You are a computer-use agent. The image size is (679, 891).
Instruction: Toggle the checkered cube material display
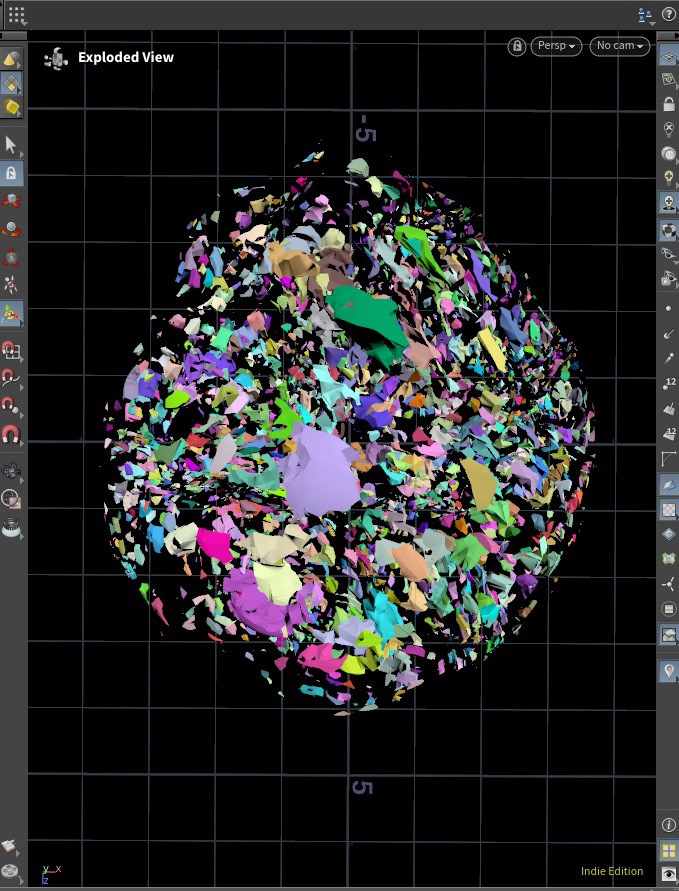[669, 231]
